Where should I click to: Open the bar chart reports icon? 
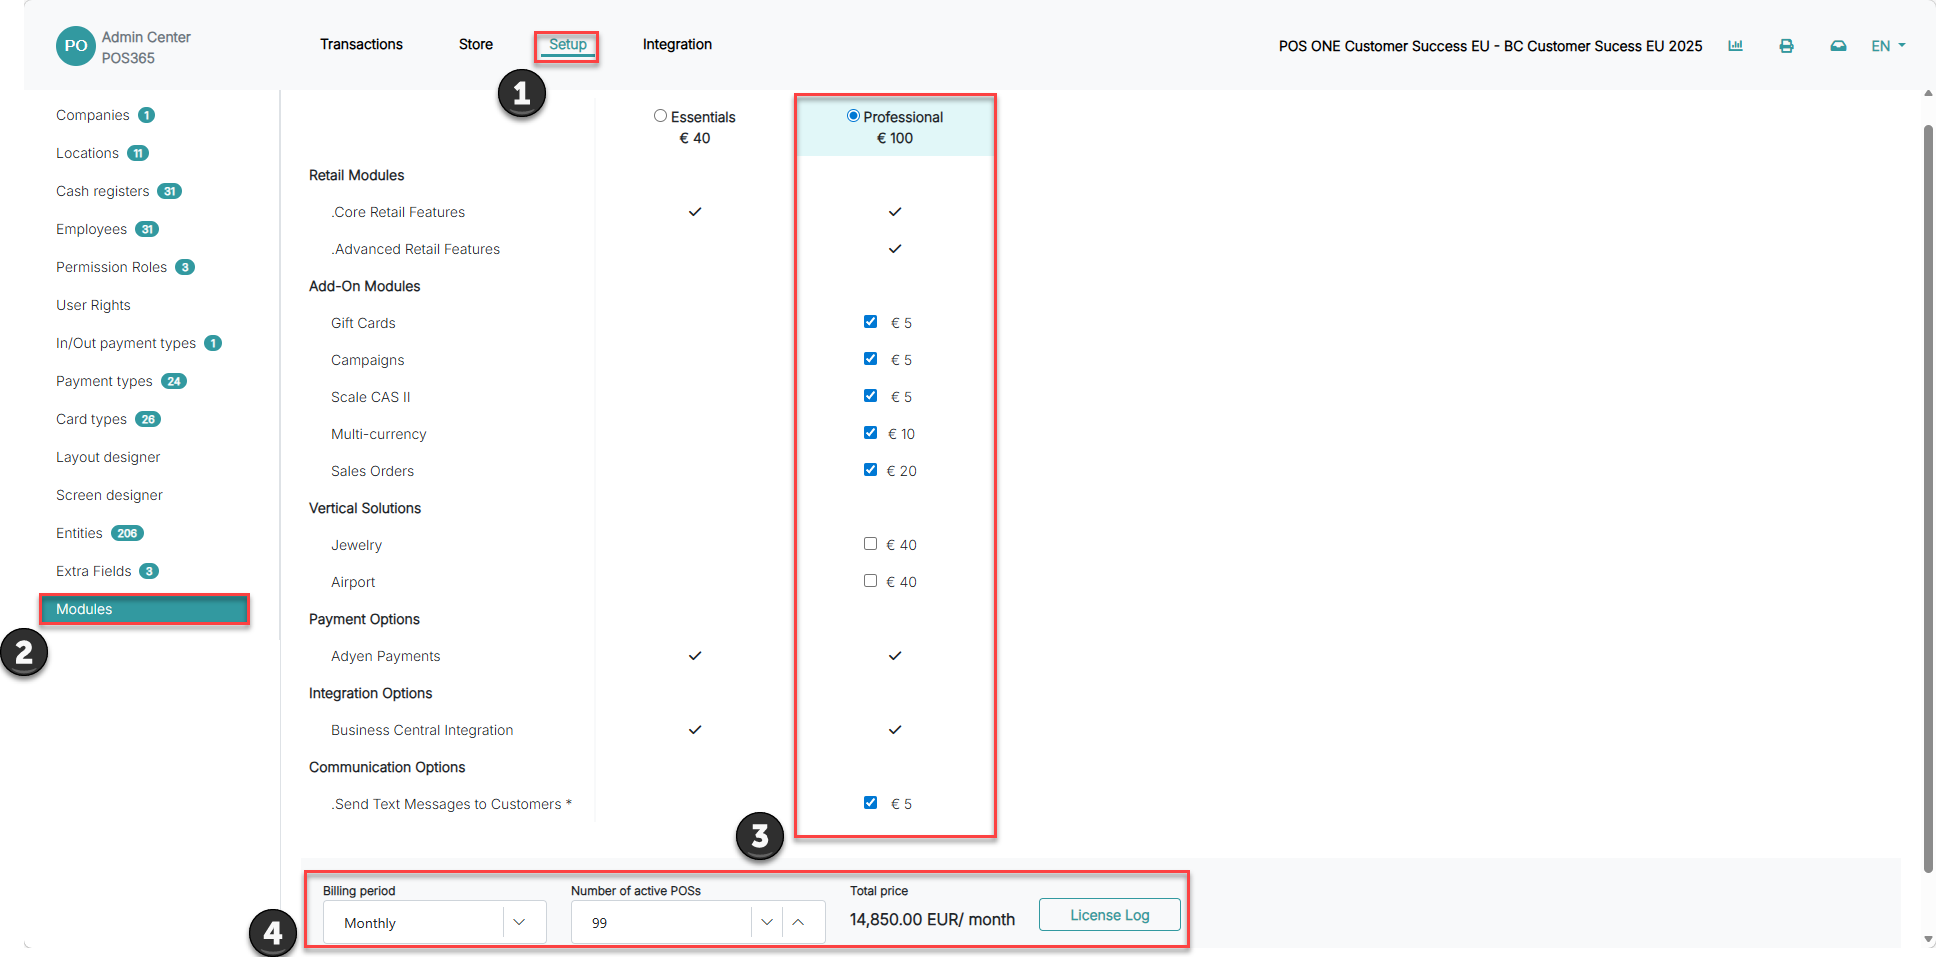[1735, 46]
